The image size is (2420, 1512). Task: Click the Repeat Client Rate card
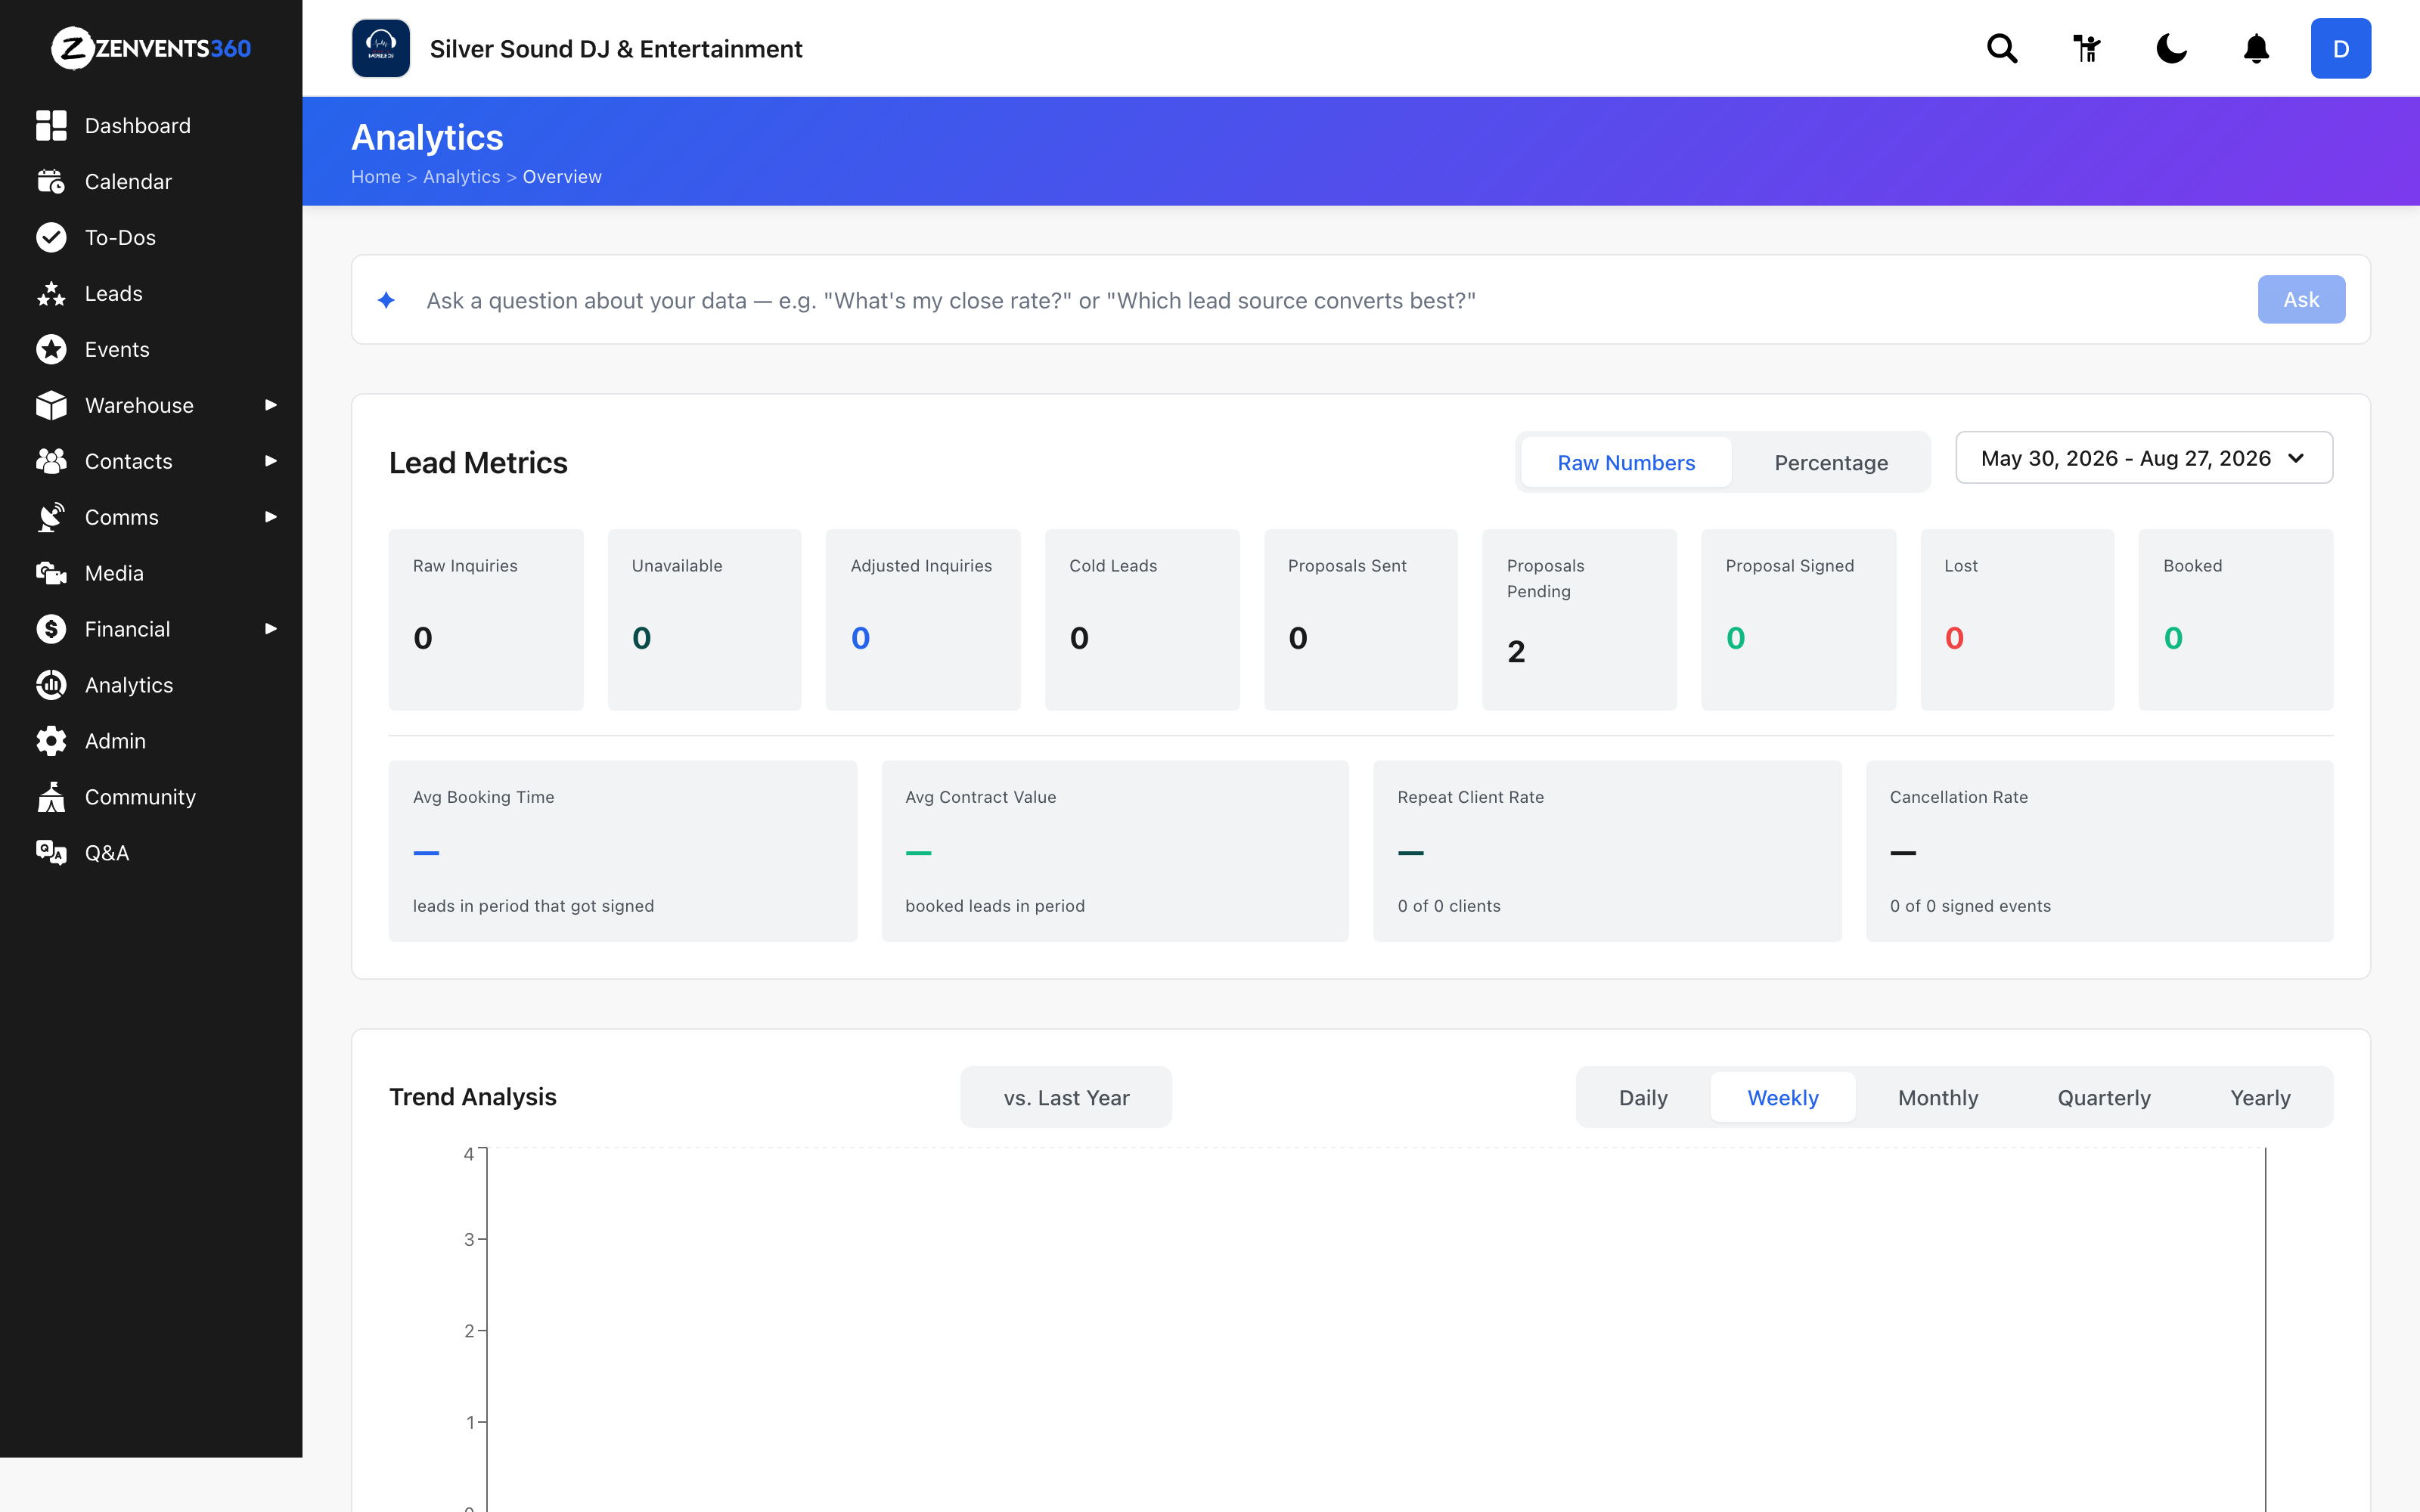(1607, 851)
